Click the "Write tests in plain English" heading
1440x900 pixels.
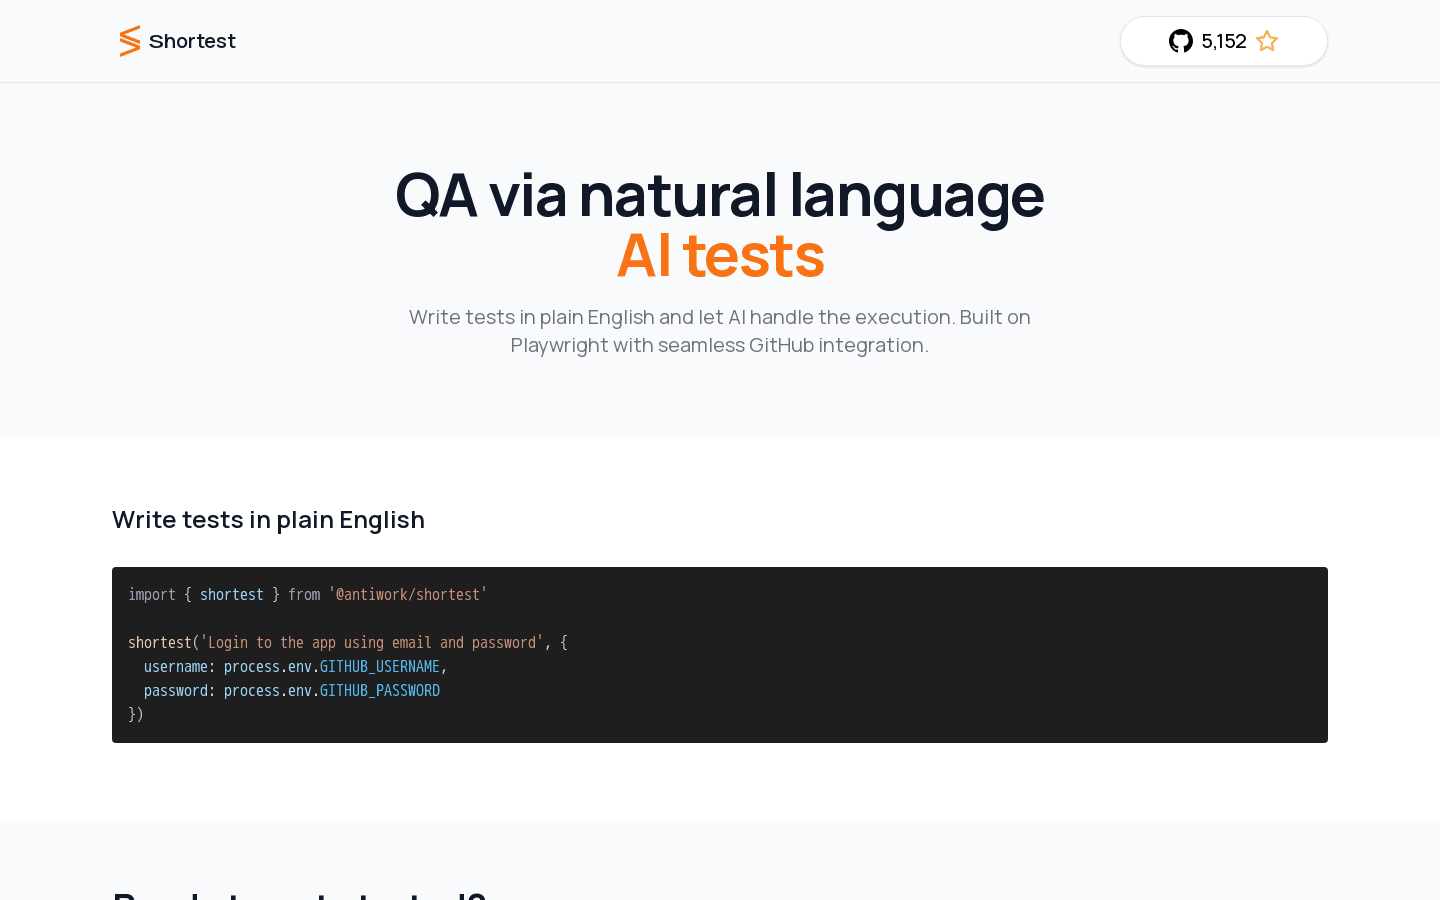click(268, 520)
